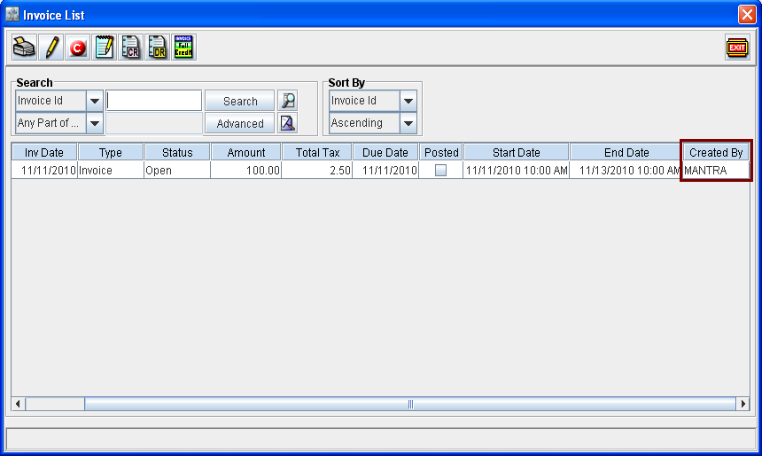Open the Ascending sort order dropdown
This screenshot has width=762, height=456.
[x=408, y=123]
